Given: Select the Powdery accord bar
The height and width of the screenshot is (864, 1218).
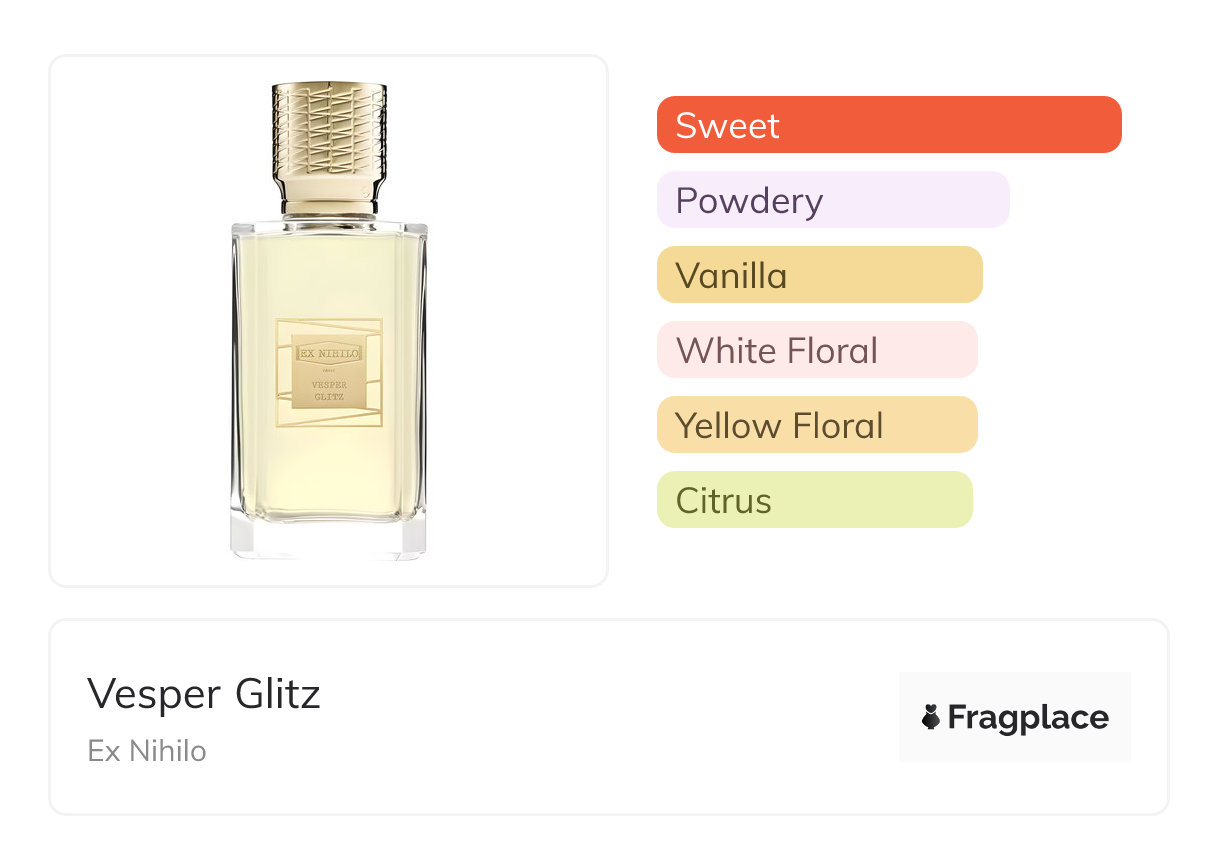Looking at the screenshot, I should coord(832,200).
